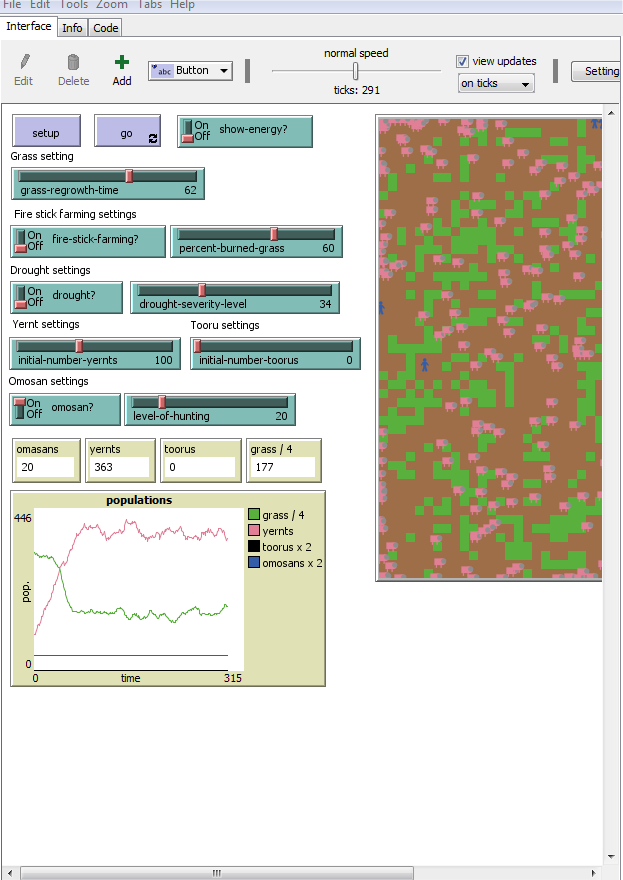623x880 pixels.
Task: Open the Help menu
Action: click(182, 4)
